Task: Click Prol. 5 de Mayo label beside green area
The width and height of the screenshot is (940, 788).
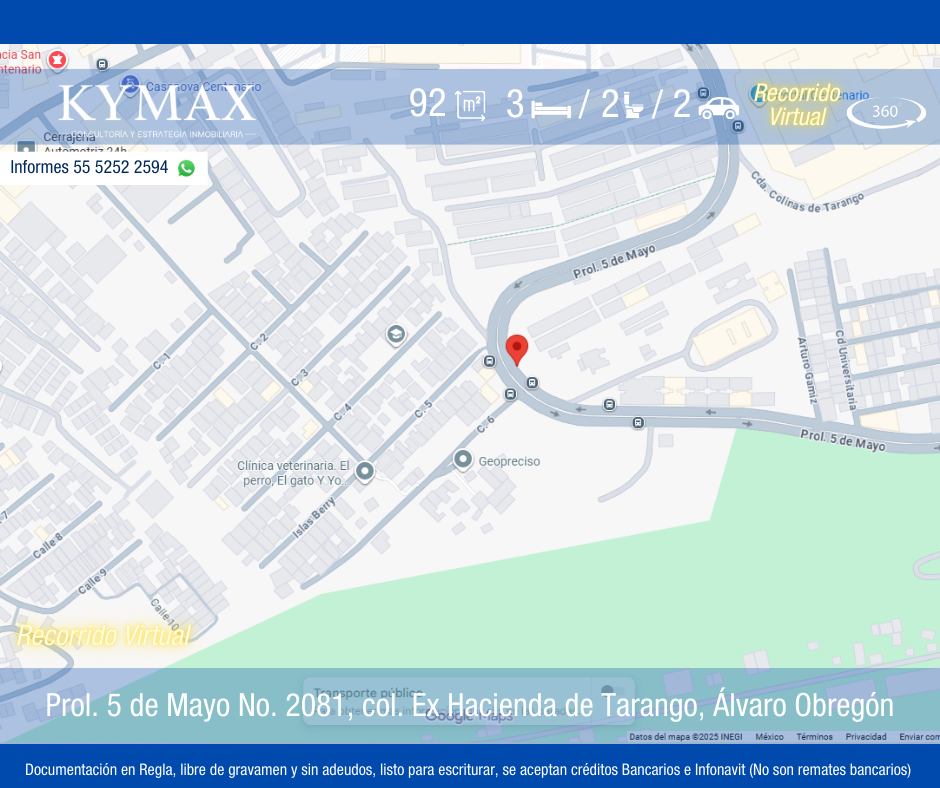Action: click(x=843, y=440)
